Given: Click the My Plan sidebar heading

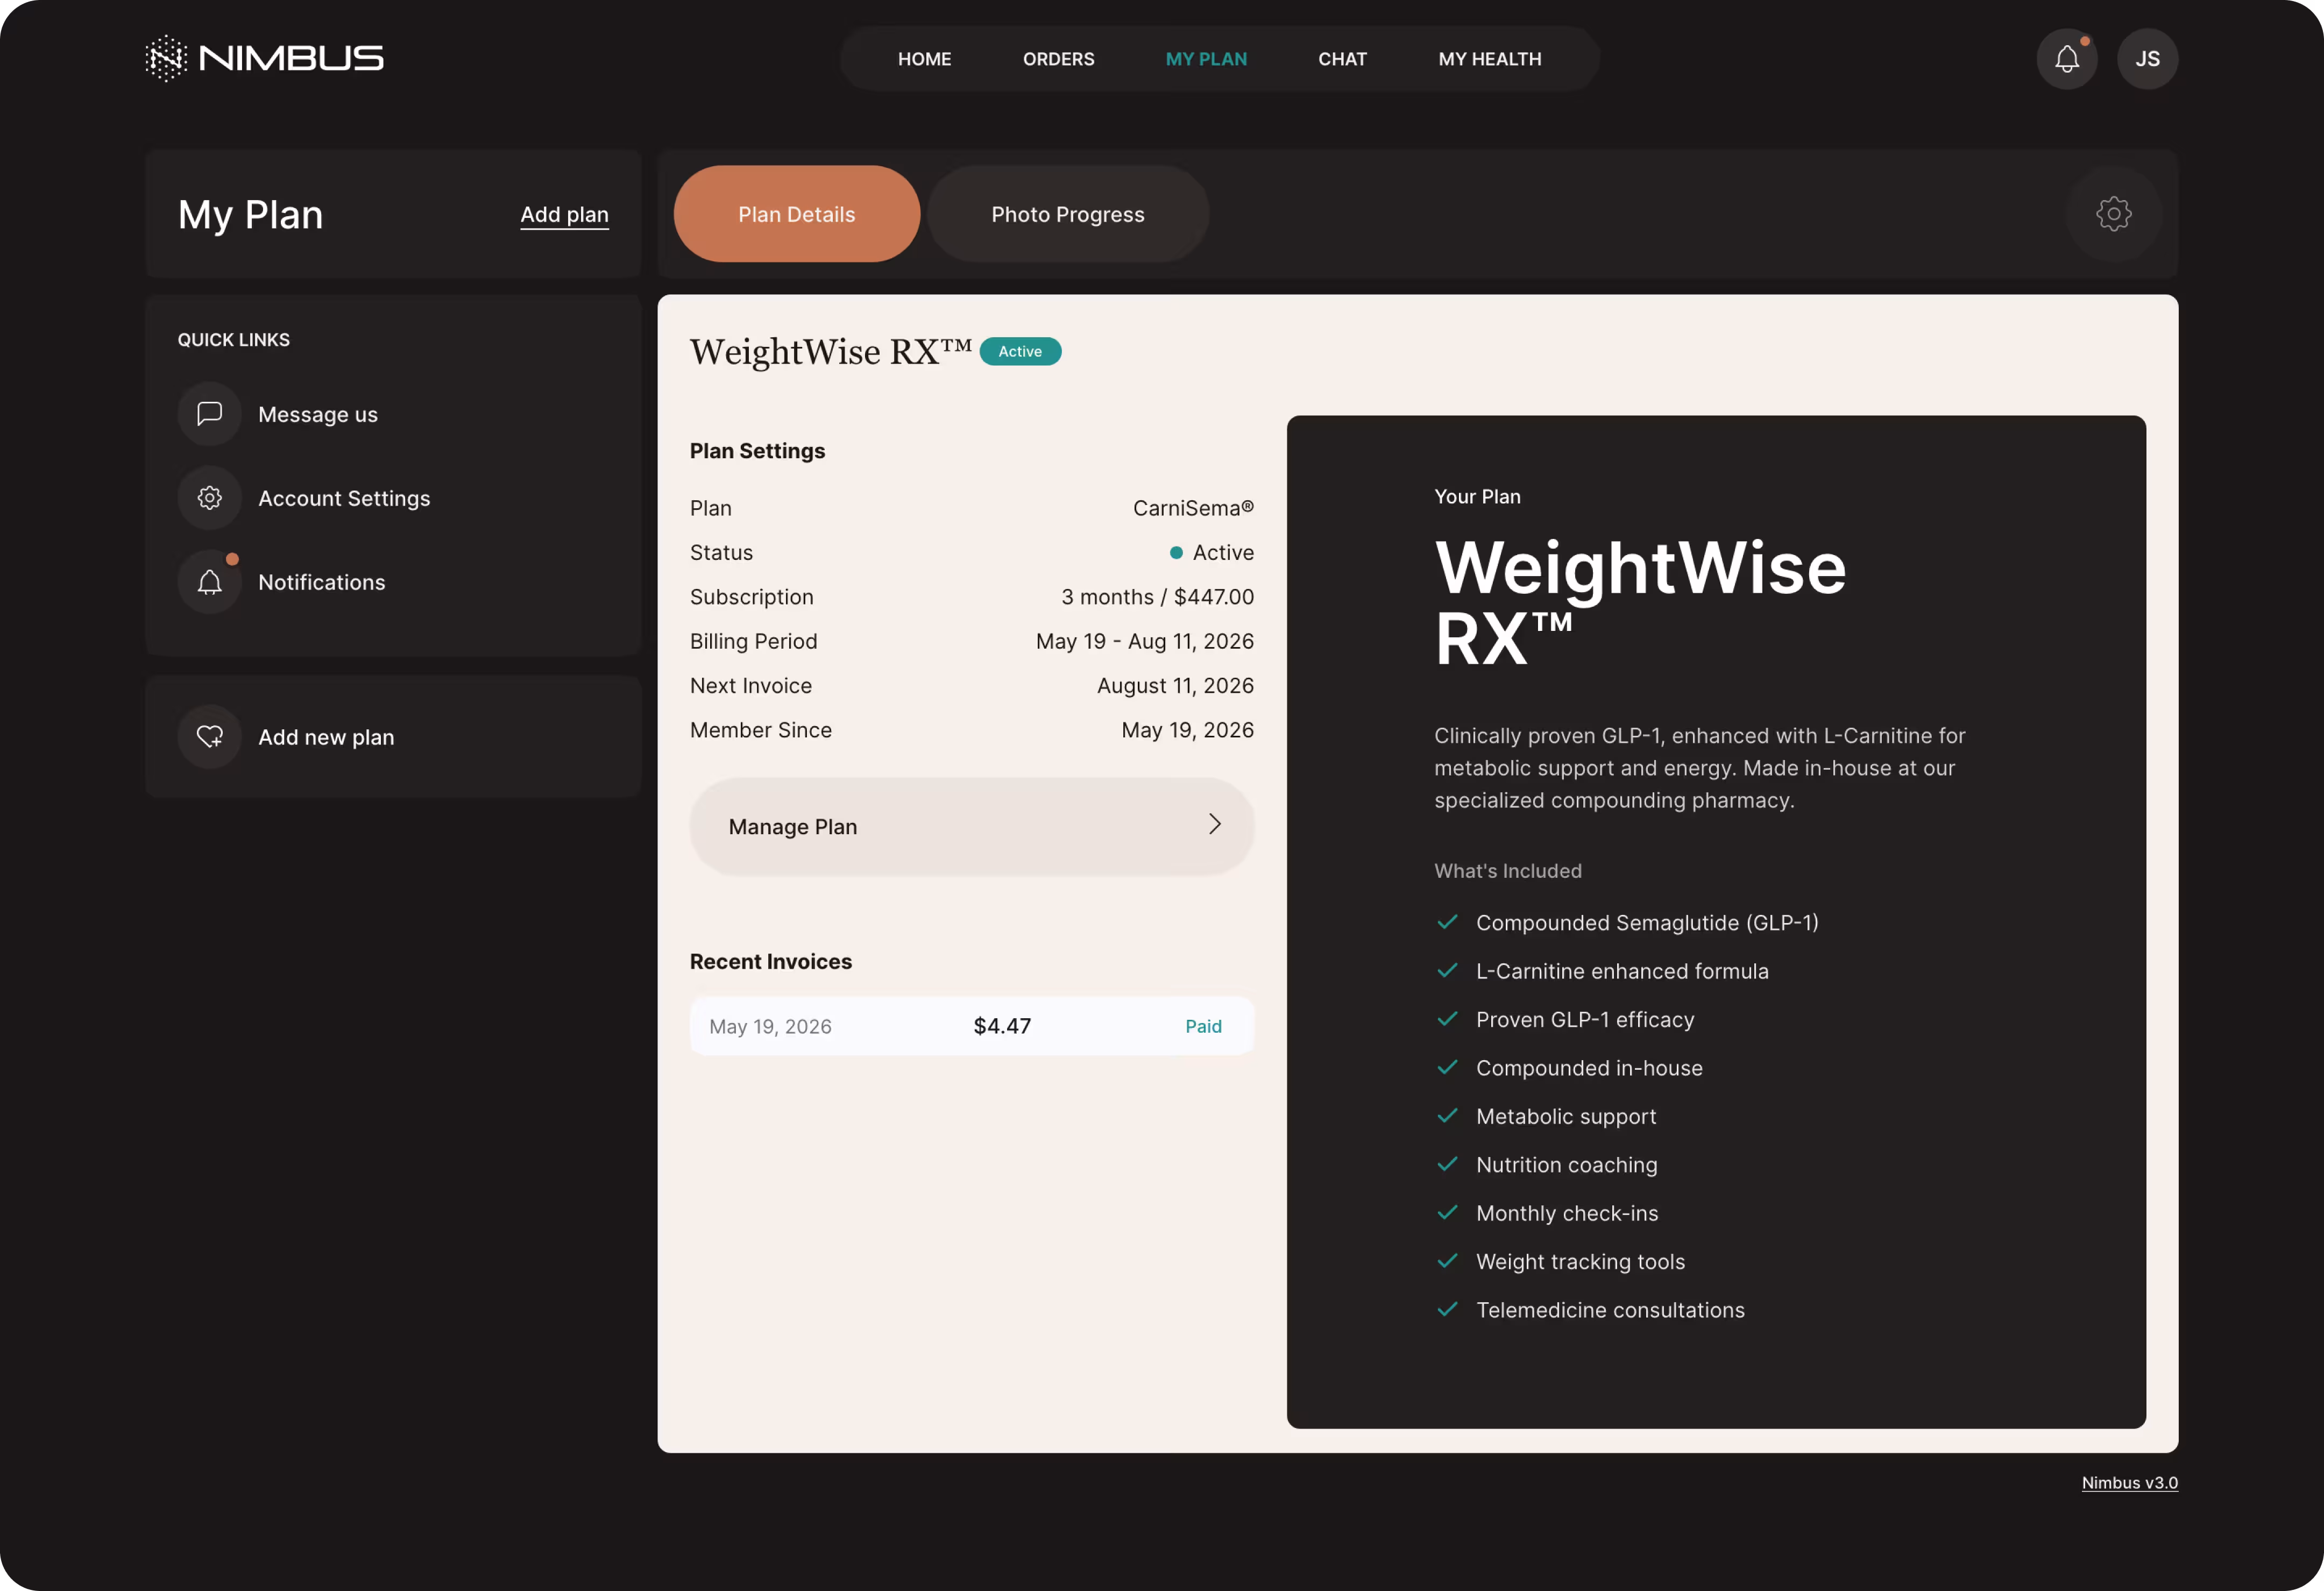Looking at the screenshot, I should pyautogui.click(x=250, y=214).
